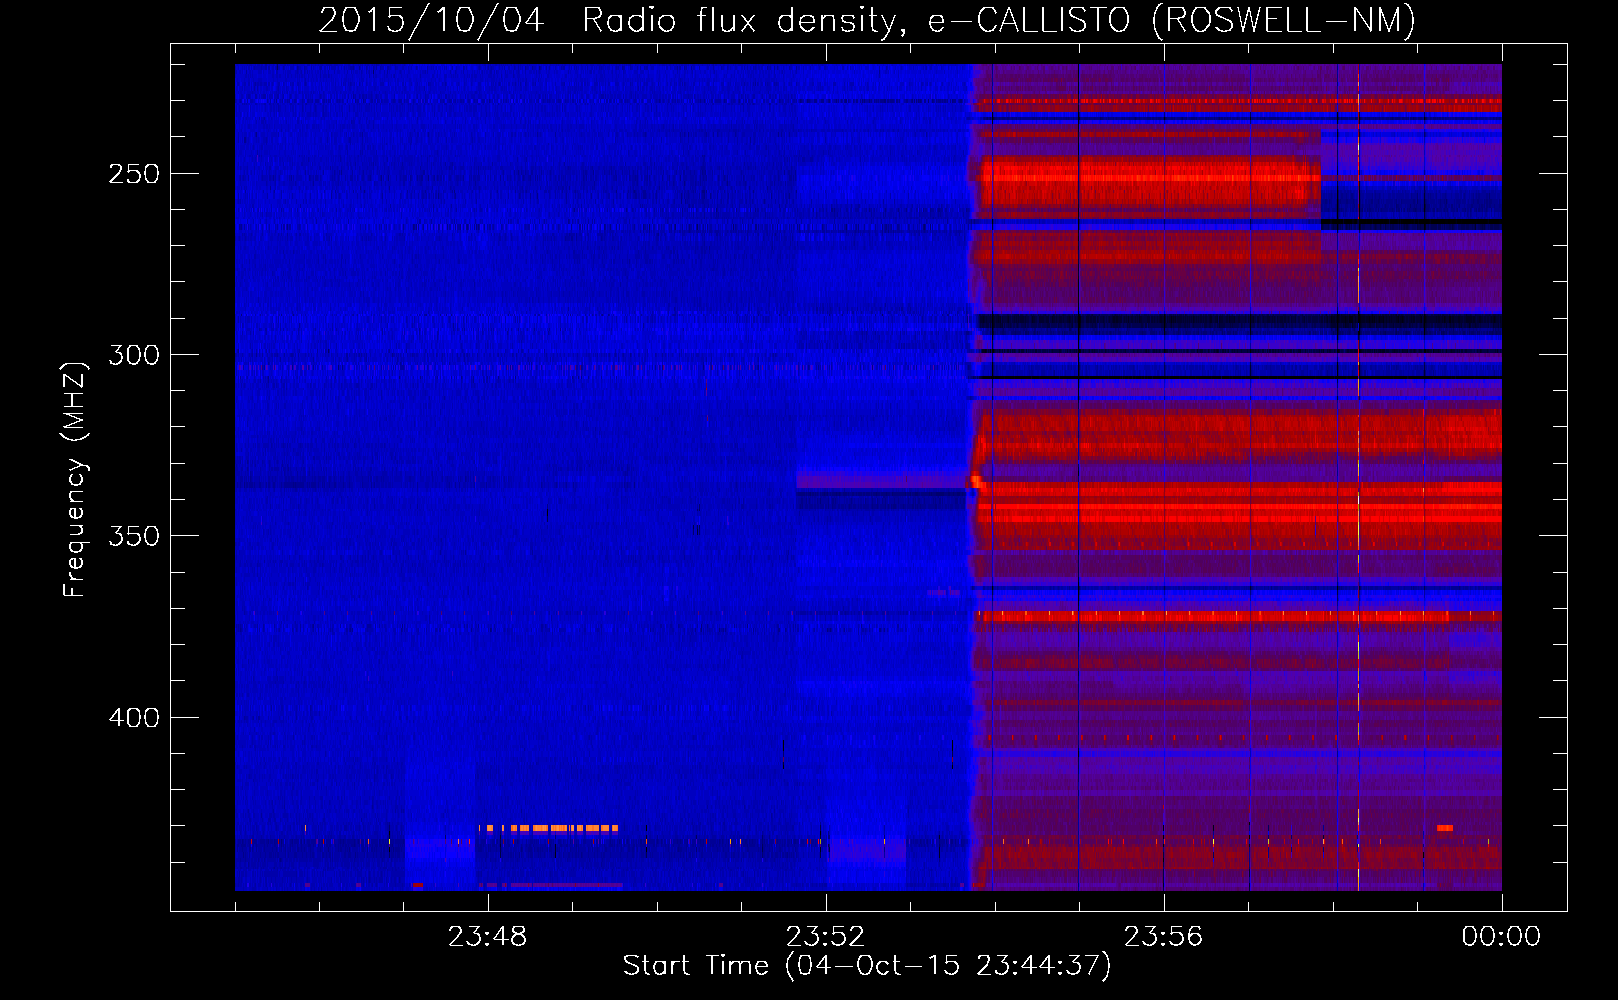This screenshot has height=1000, width=1618.
Task: Click the 'Frequency (MHZ)' axis label
Action: pos(75,479)
